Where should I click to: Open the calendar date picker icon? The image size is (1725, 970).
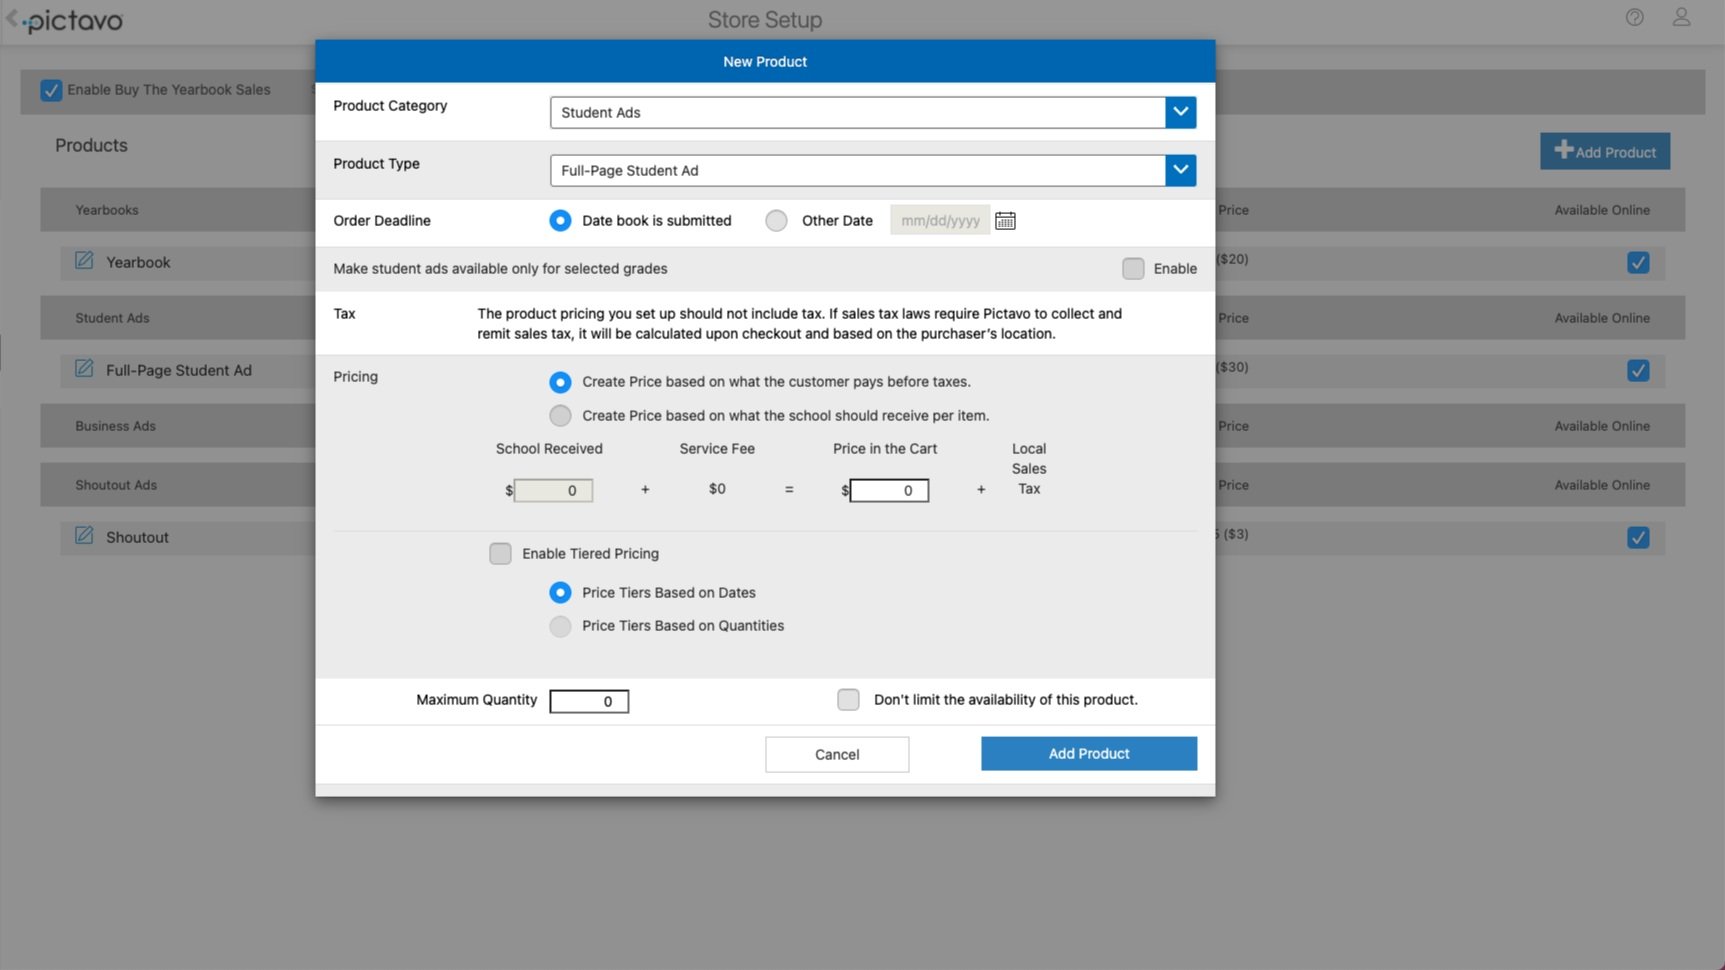click(x=1005, y=221)
